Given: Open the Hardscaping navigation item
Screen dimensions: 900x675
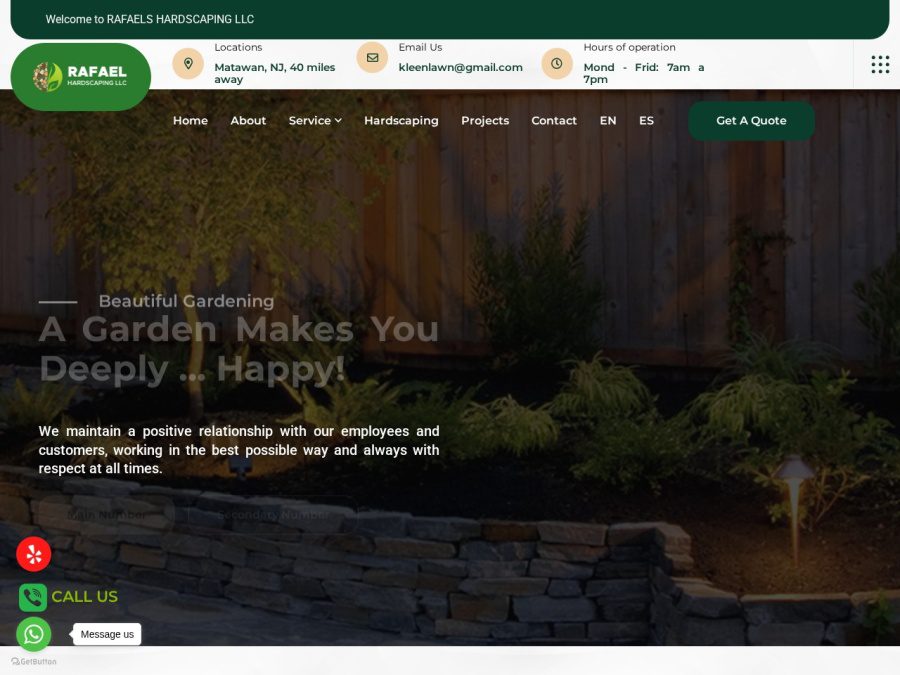Looking at the screenshot, I should (401, 120).
